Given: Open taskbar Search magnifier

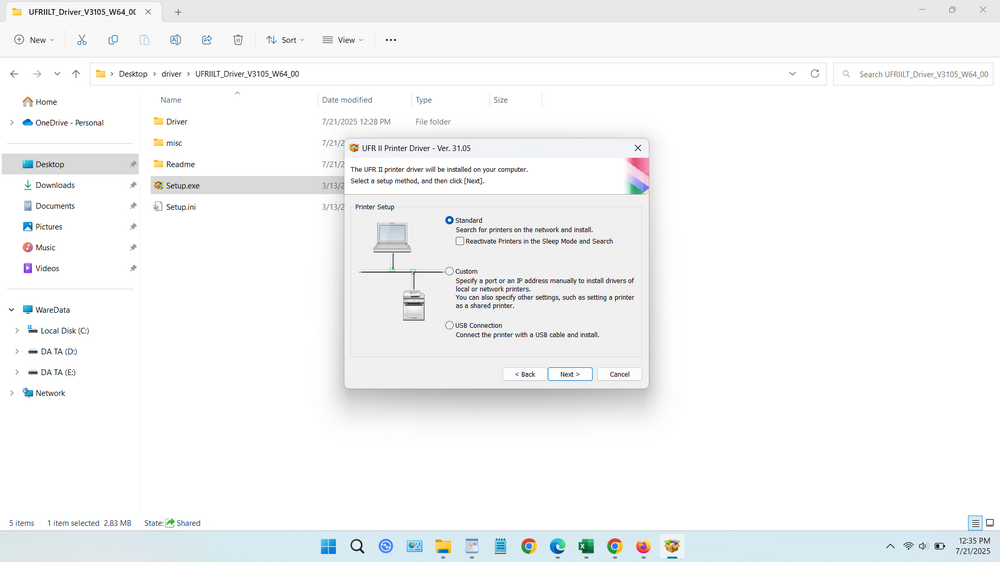Looking at the screenshot, I should 357,546.
